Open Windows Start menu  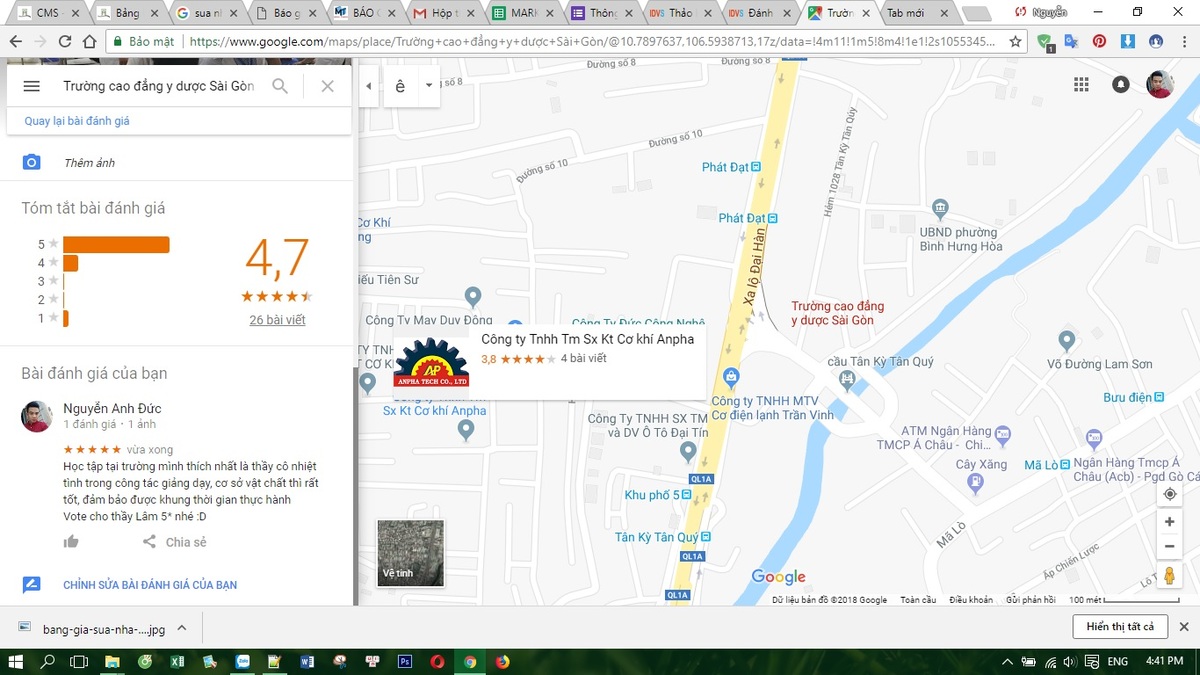[x=15, y=661]
